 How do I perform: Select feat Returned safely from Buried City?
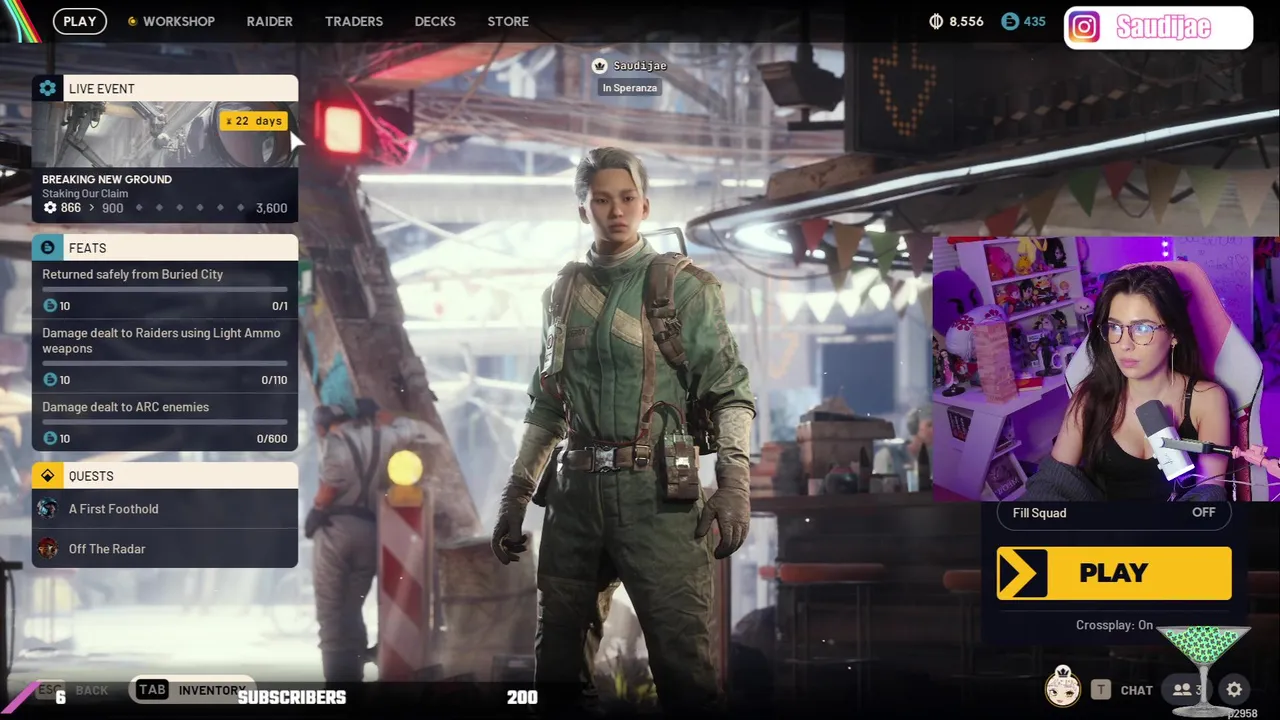[165, 290]
